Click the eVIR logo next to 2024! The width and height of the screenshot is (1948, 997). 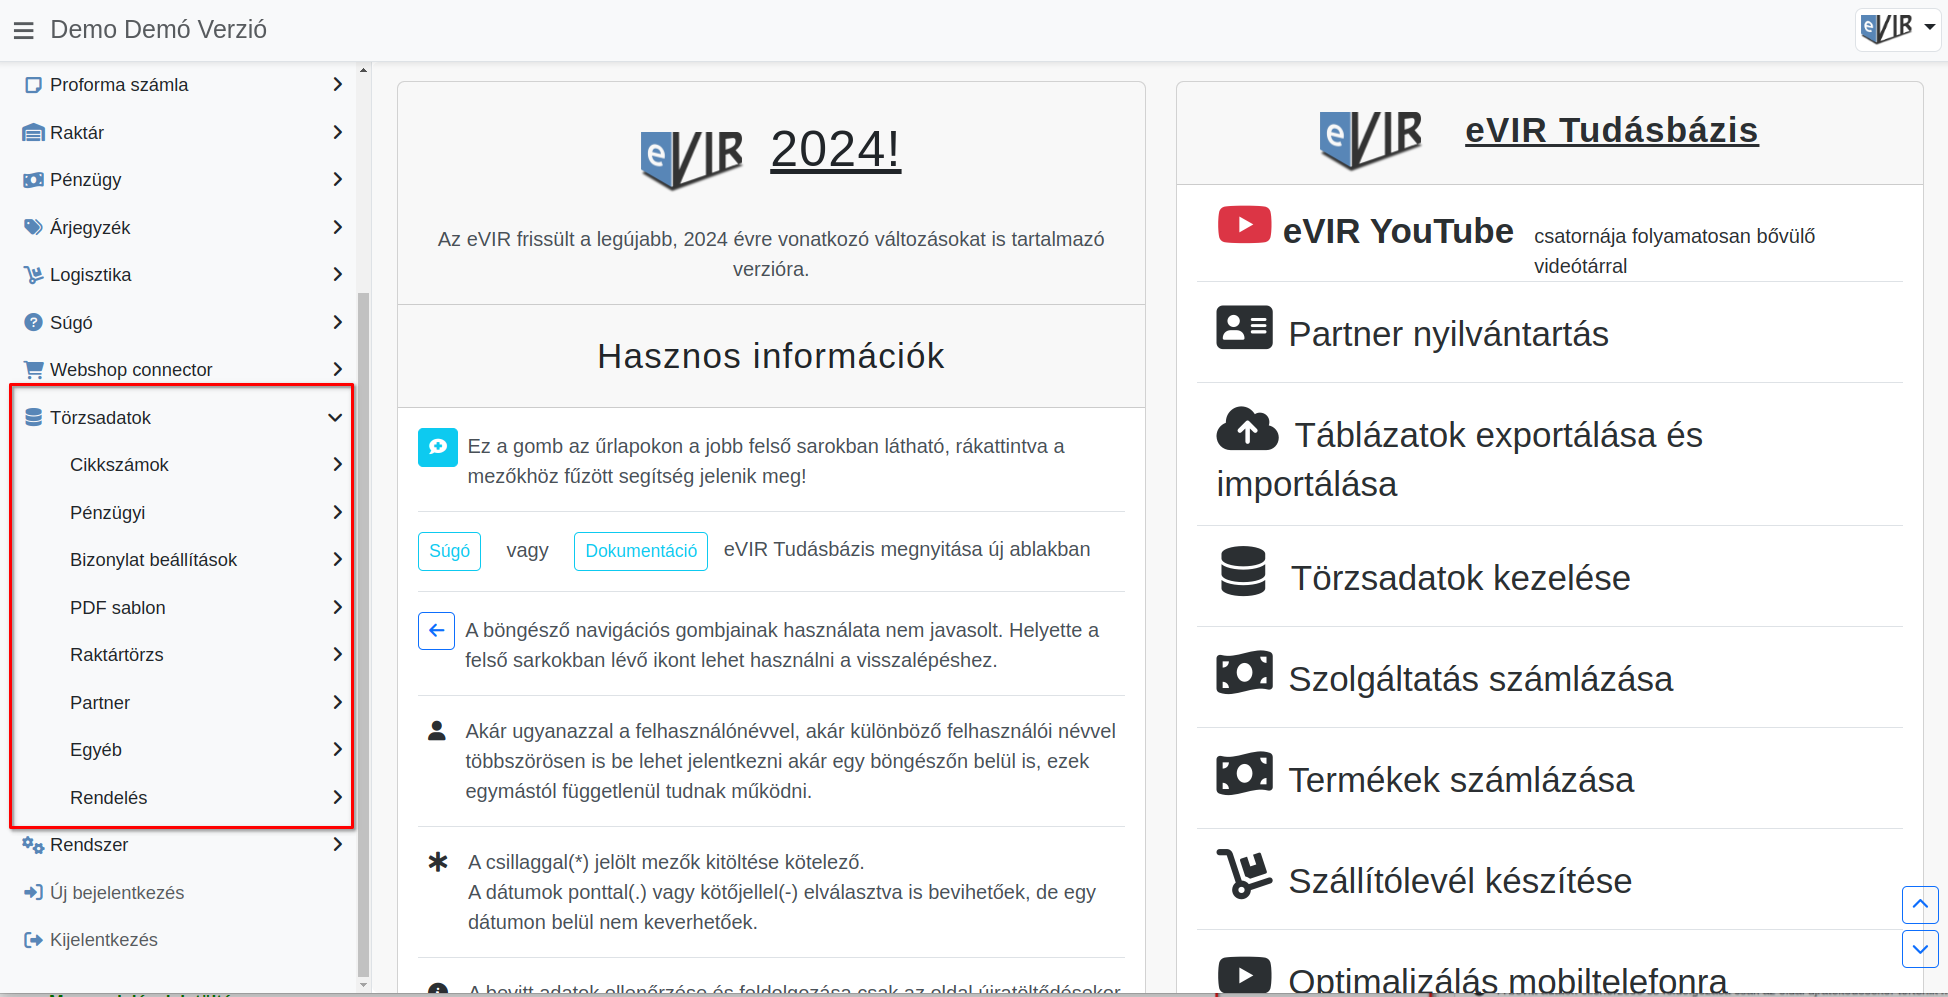[692, 160]
